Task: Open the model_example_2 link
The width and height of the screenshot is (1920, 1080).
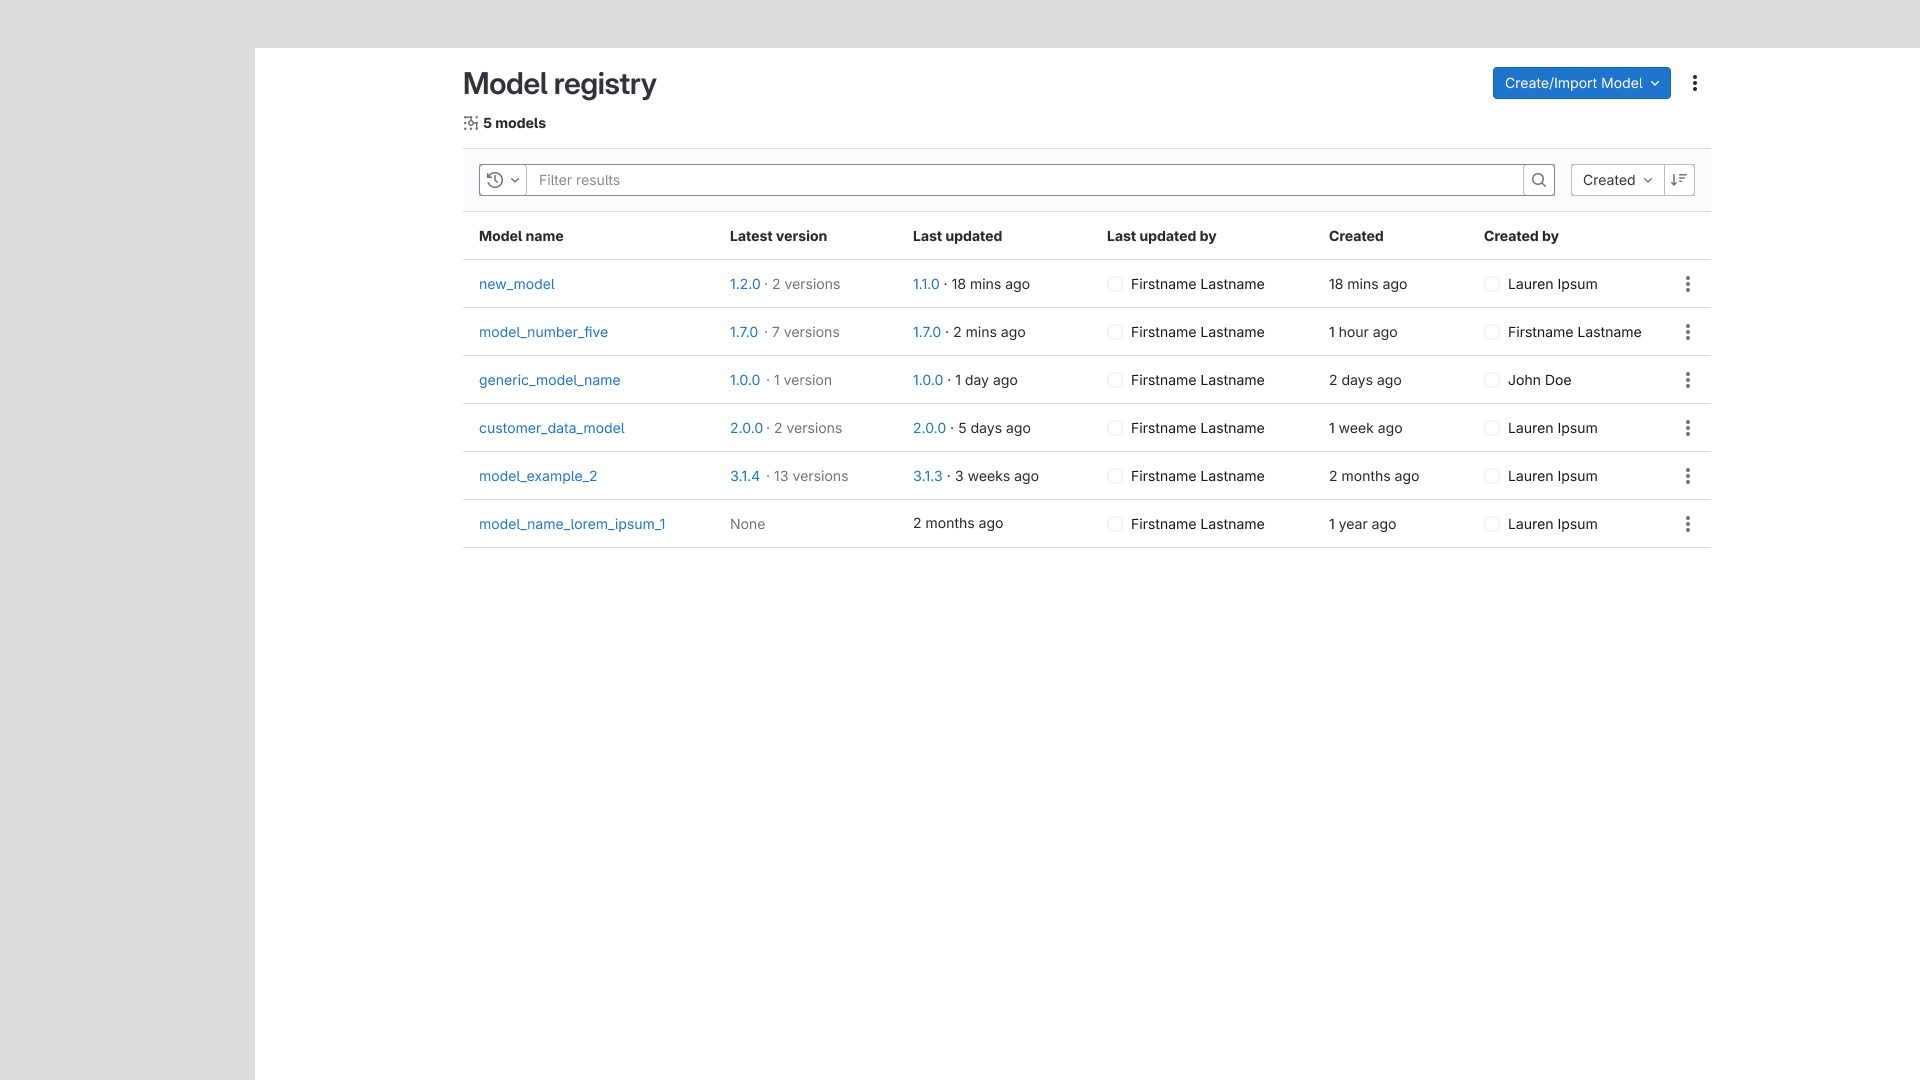Action: (x=538, y=476)
